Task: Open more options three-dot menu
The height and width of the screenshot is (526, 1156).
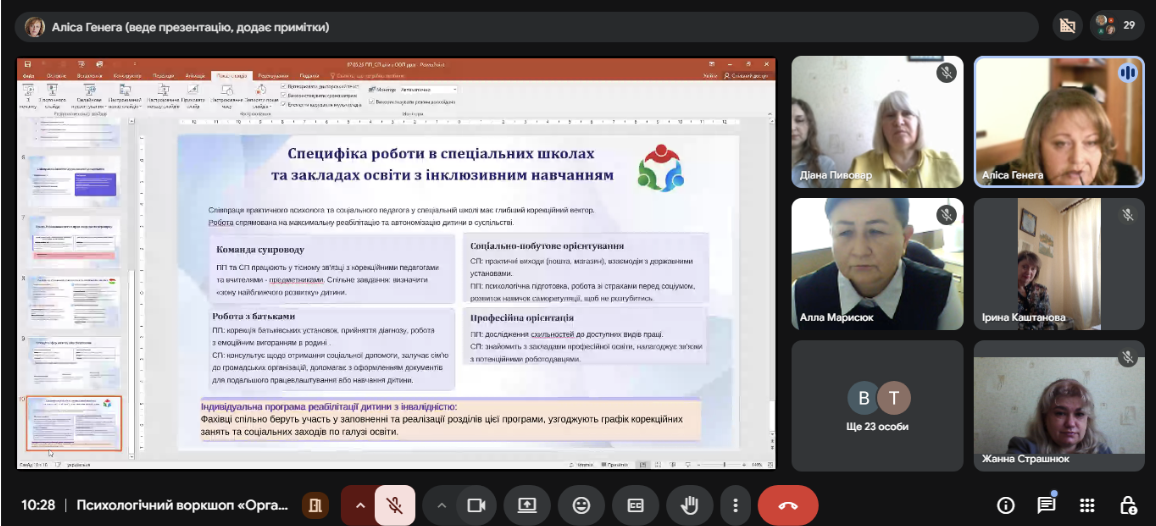Action: [735, 505]
